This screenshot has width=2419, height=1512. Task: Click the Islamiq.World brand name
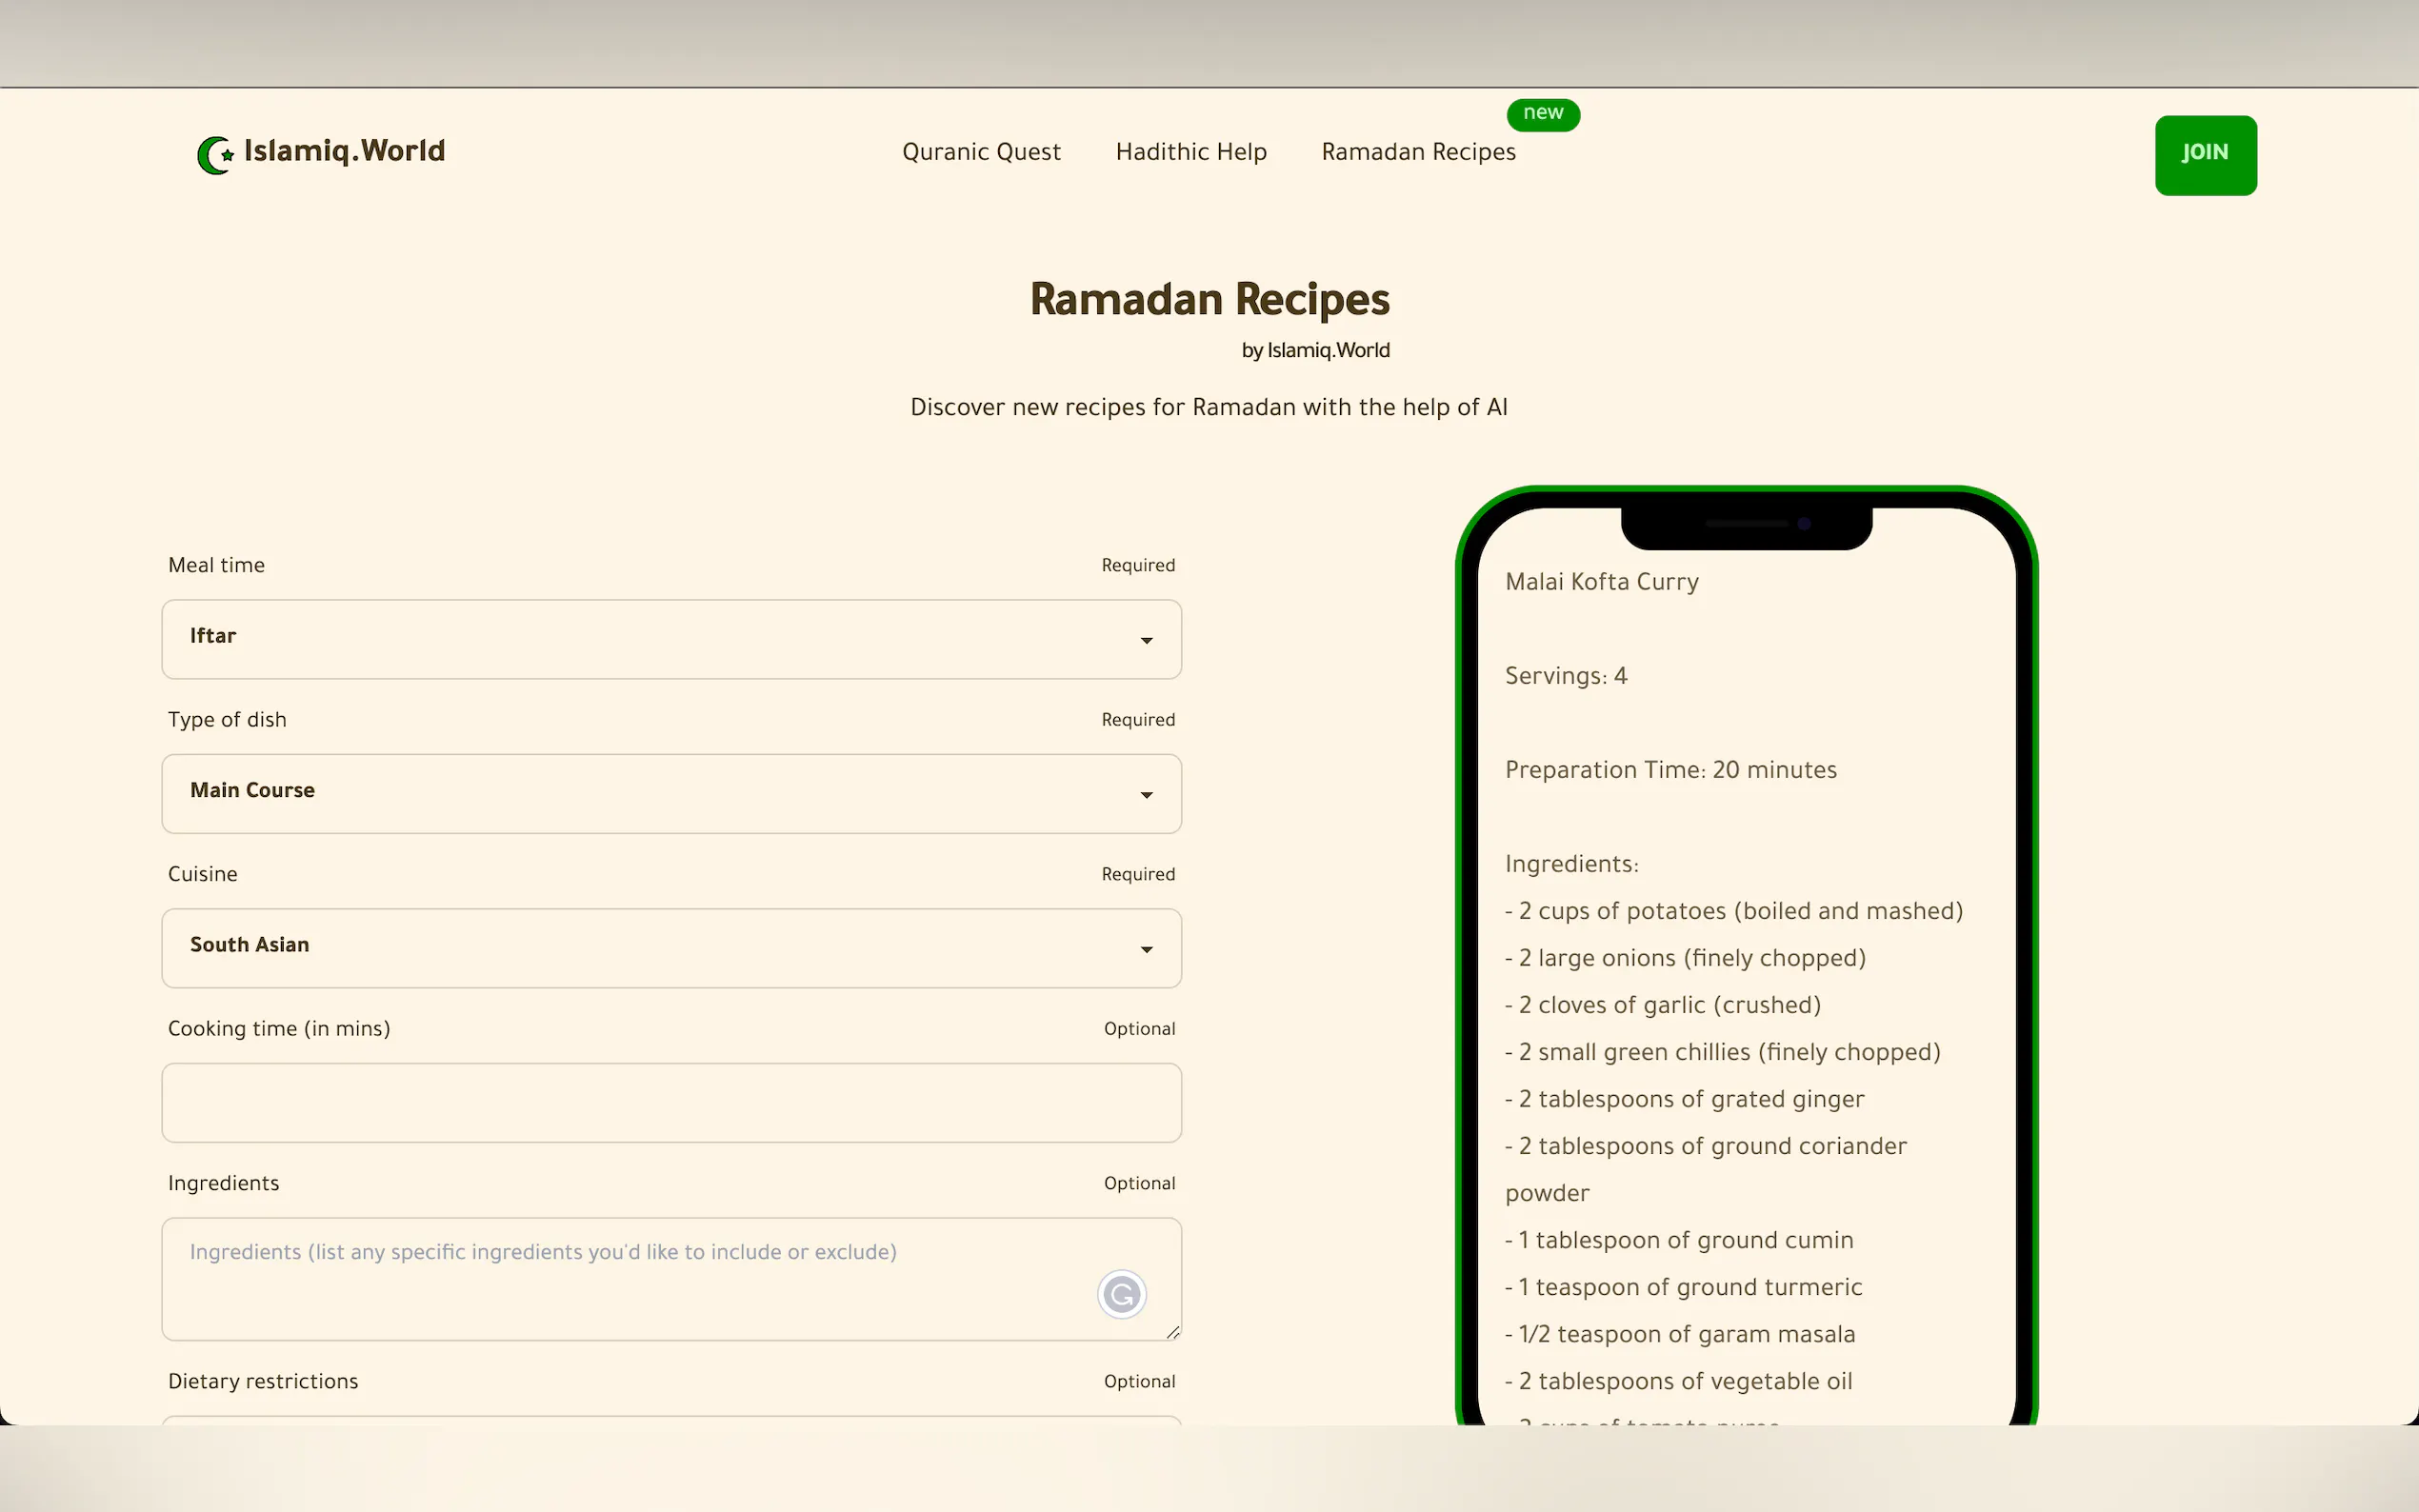(344, 151)
